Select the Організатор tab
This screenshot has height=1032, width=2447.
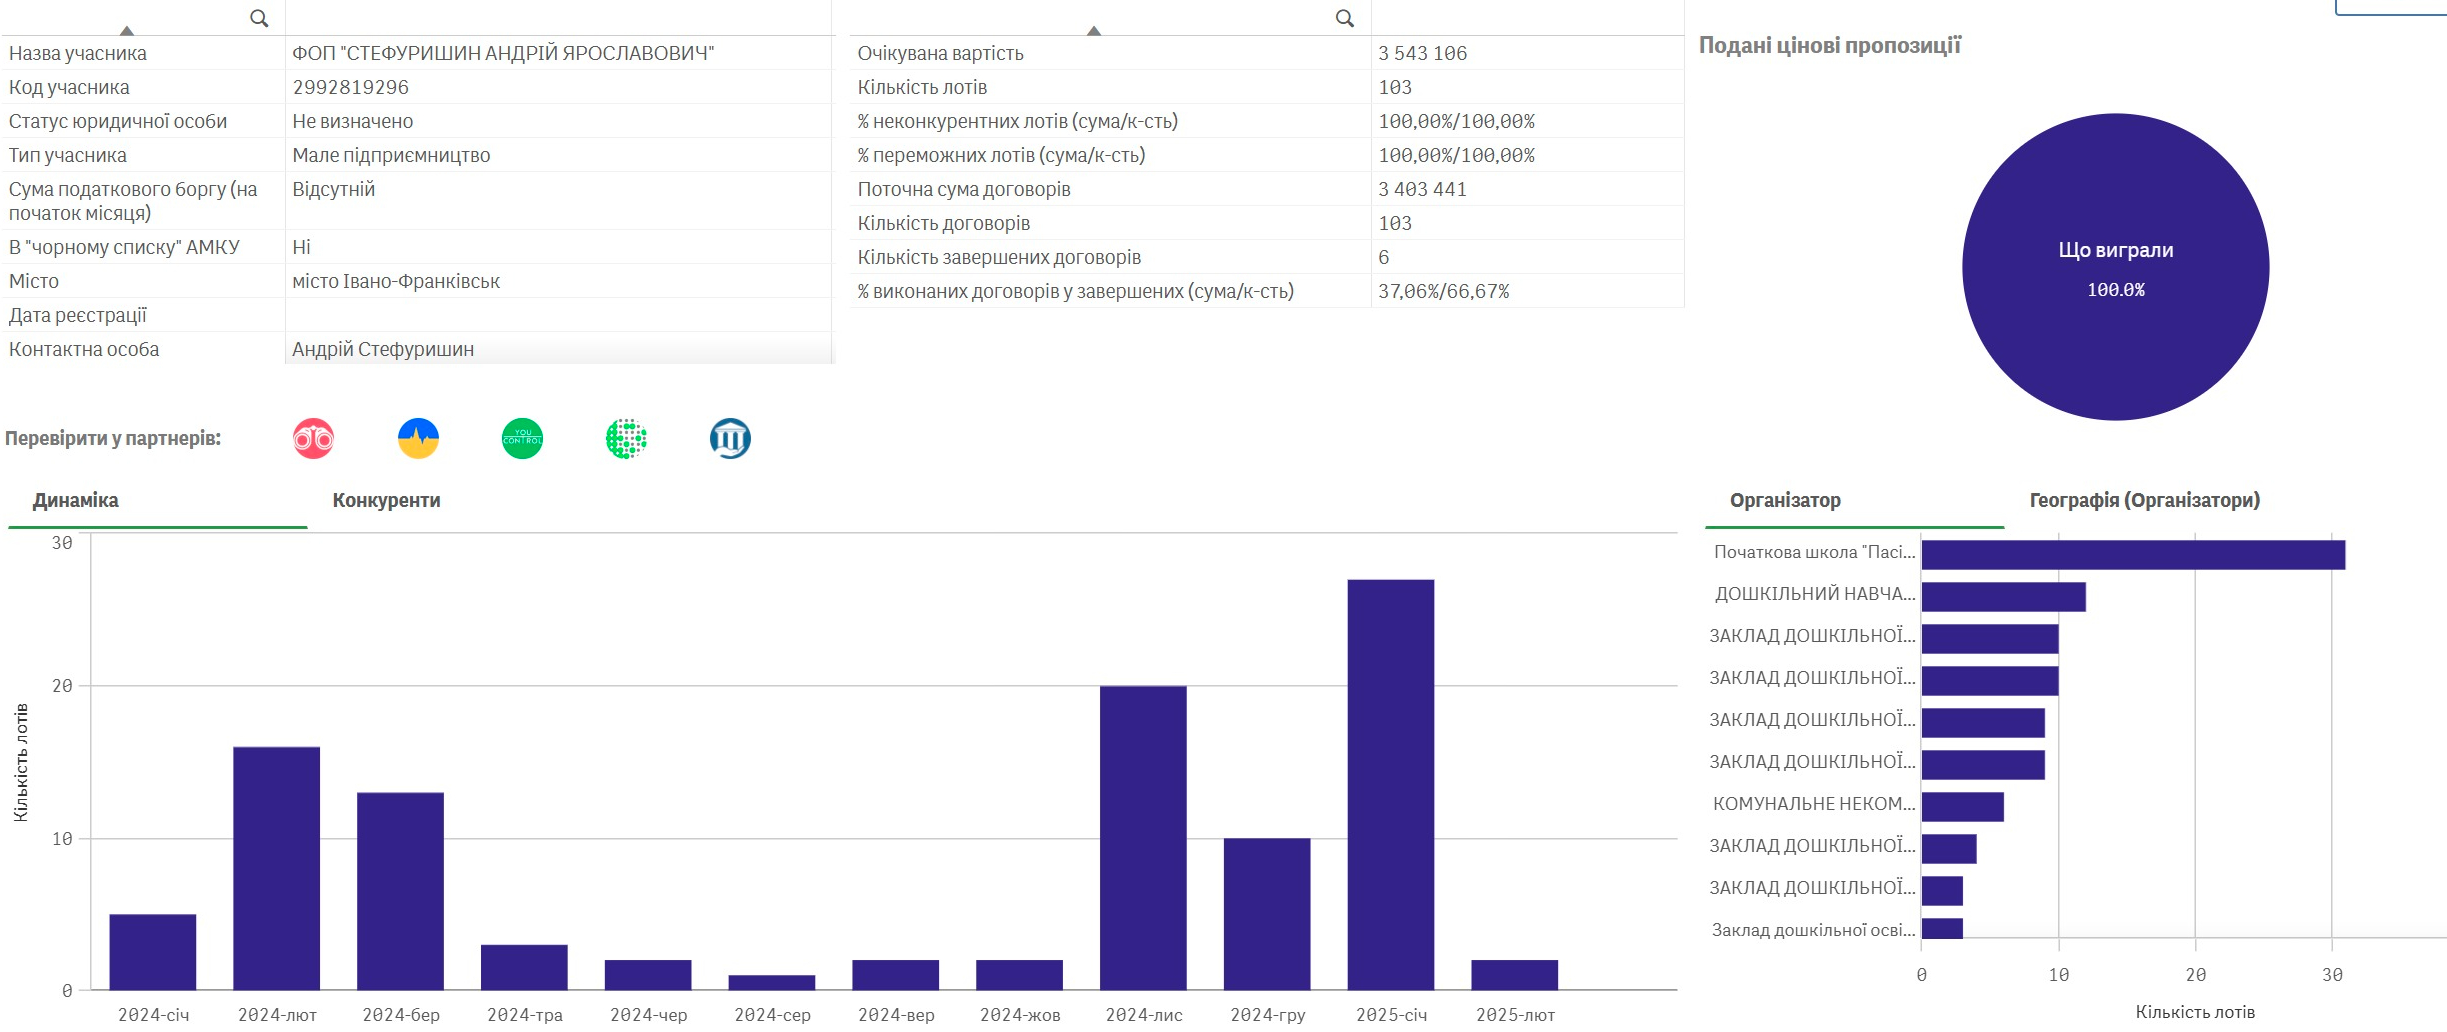1785,500
